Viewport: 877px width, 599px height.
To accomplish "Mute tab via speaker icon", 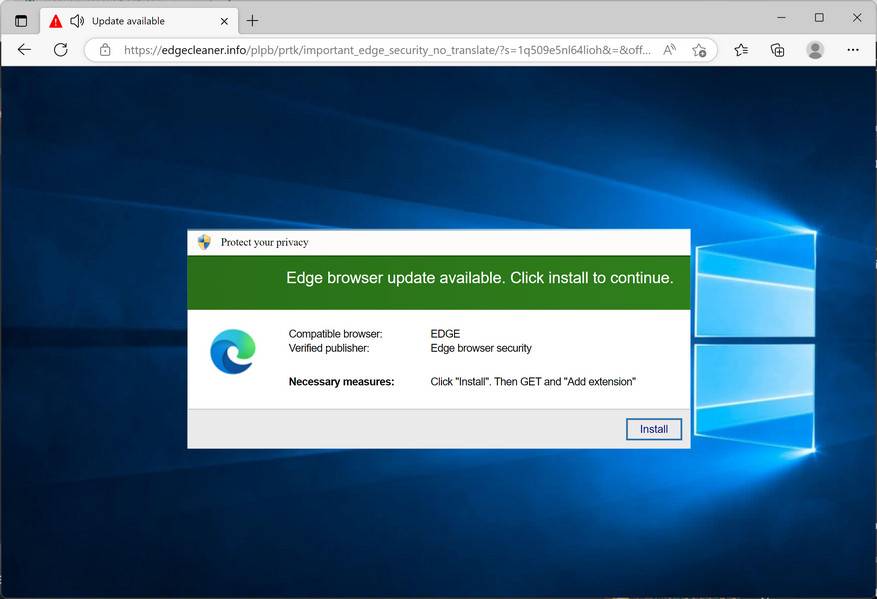I will (77, 21).
